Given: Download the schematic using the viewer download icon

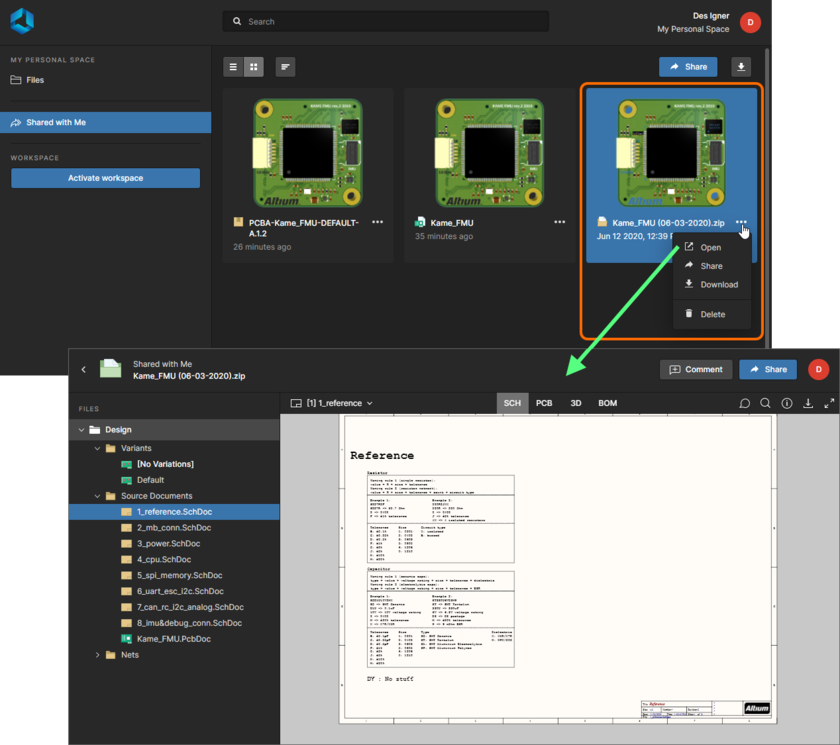Looking at the screenshot, I should coord(810,403).
